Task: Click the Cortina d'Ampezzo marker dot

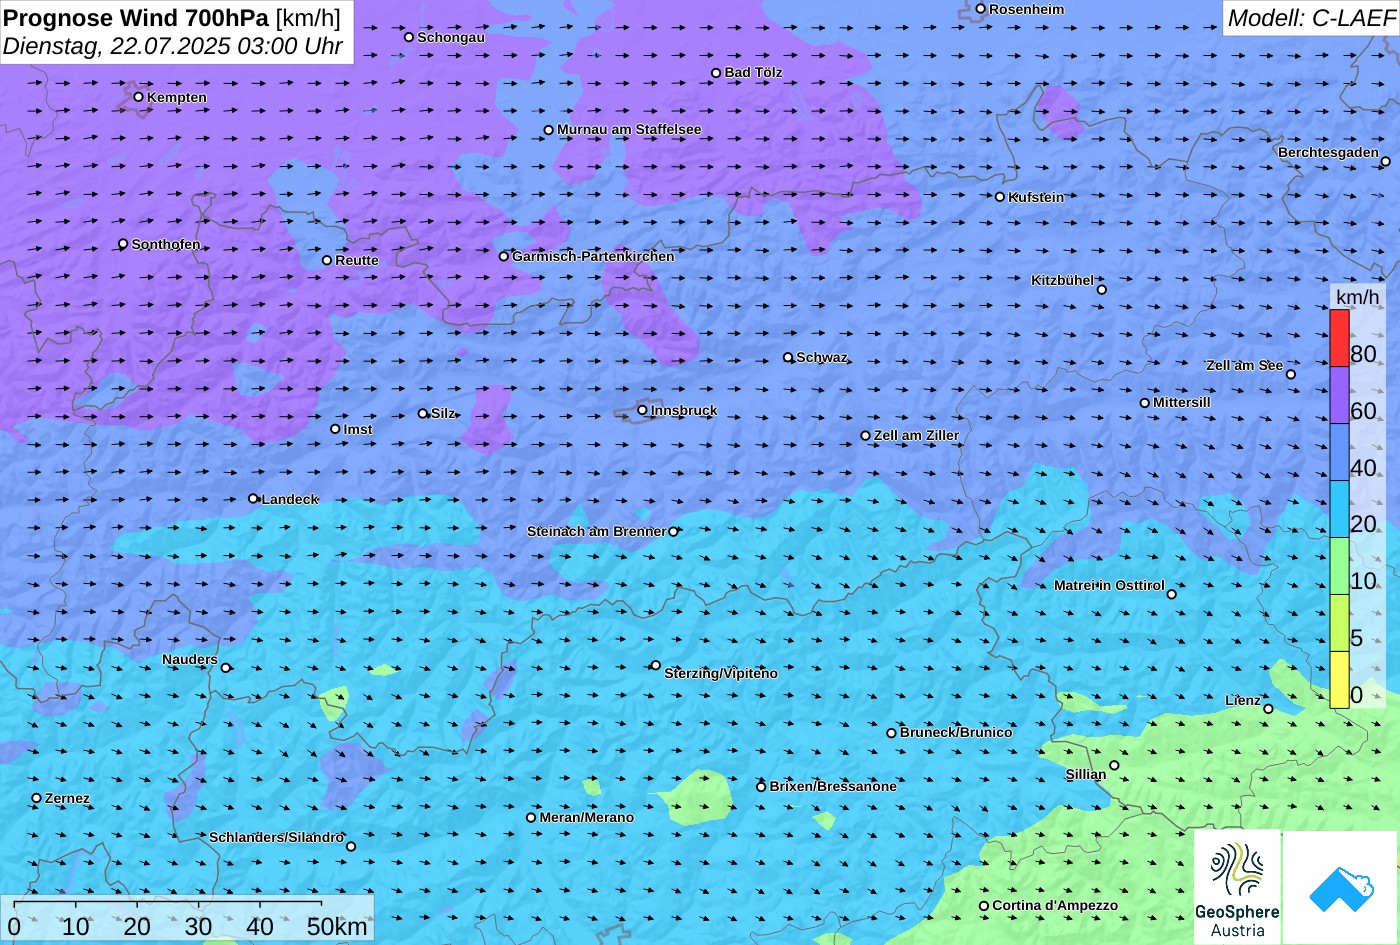Action: [984, 906]
